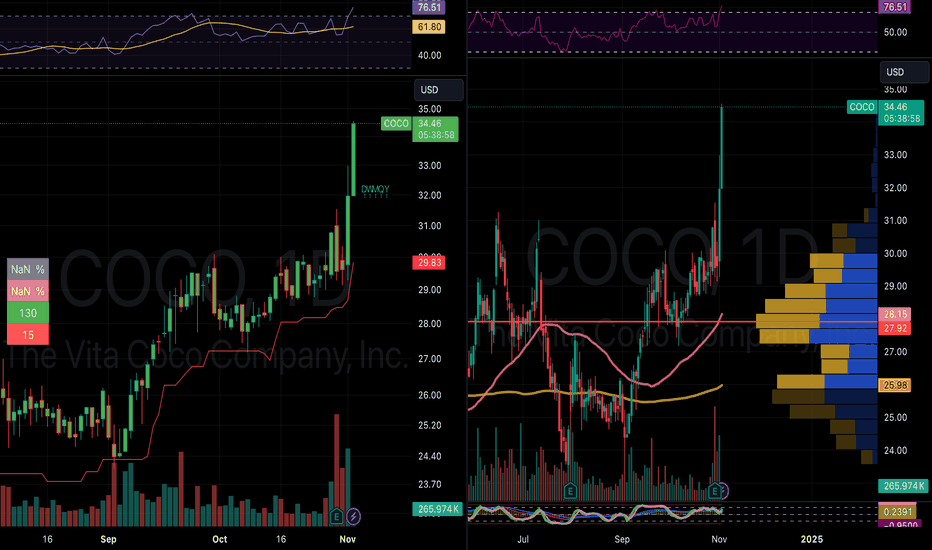The width and height of the screenshot is (932, 550).
Task: Click the COCO symbol label on left chart
Action: [396, 124]
